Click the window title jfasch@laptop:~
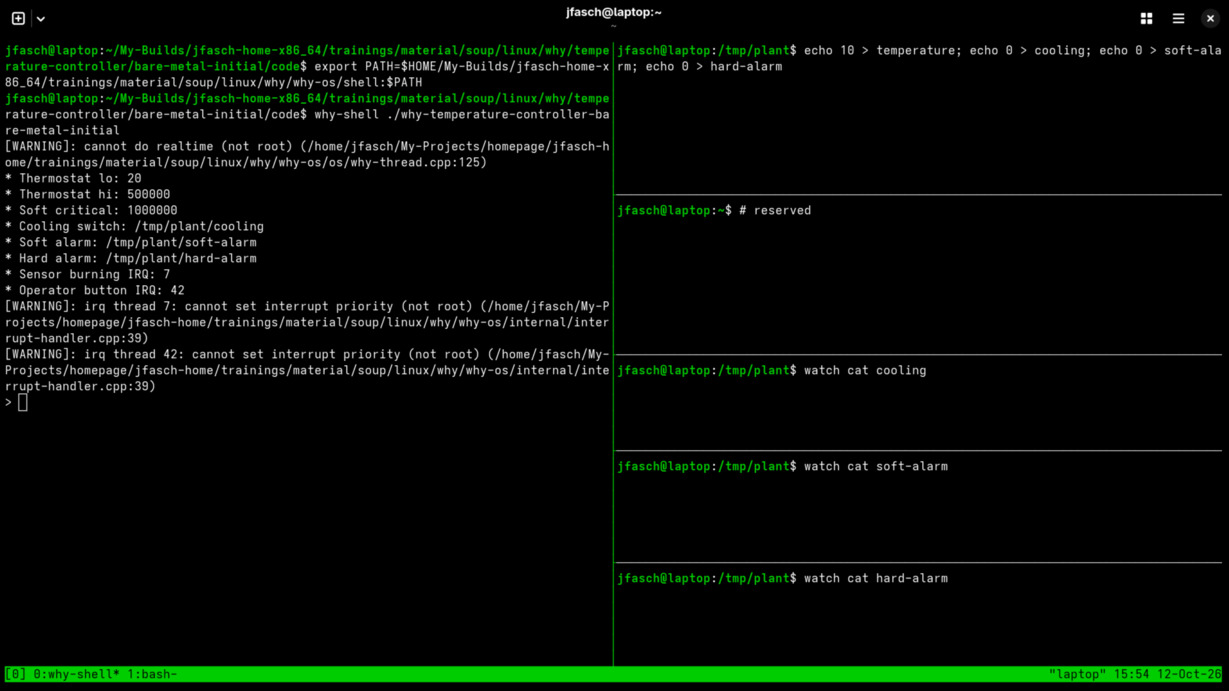This screenshot has height=691, width=1229. pyautogui.click(x=614, y=12)
